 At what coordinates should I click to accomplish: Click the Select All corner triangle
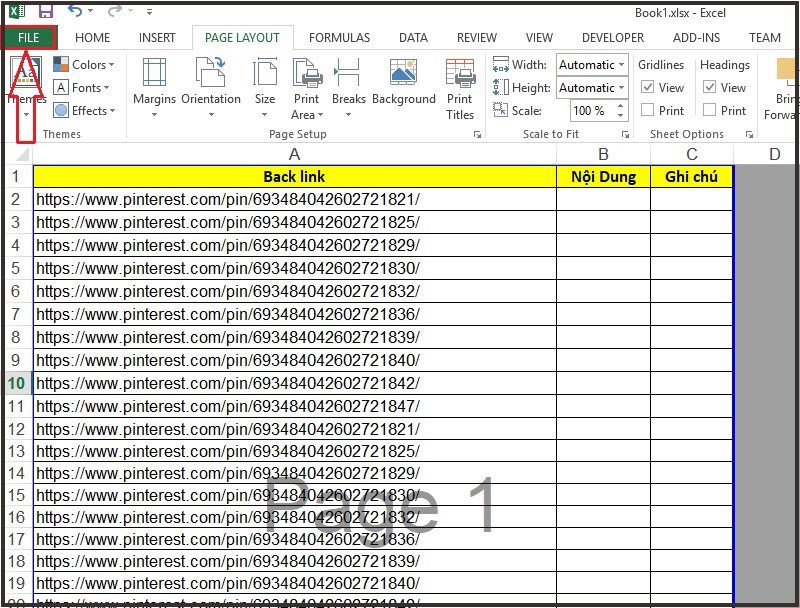tap(21, 154)
